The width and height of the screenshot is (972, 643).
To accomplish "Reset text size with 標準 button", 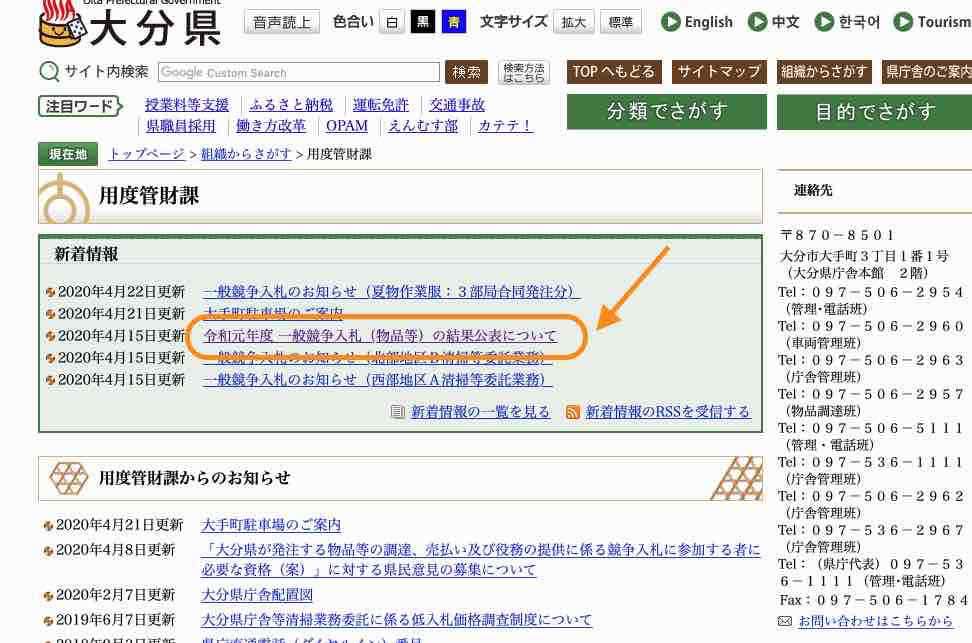I will click(x=620, y=22).
